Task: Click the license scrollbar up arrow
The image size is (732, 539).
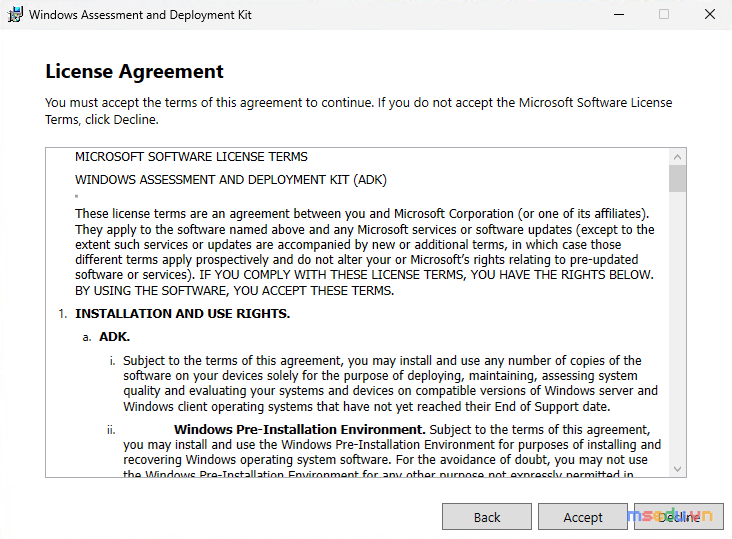Action: coord(677,157)
